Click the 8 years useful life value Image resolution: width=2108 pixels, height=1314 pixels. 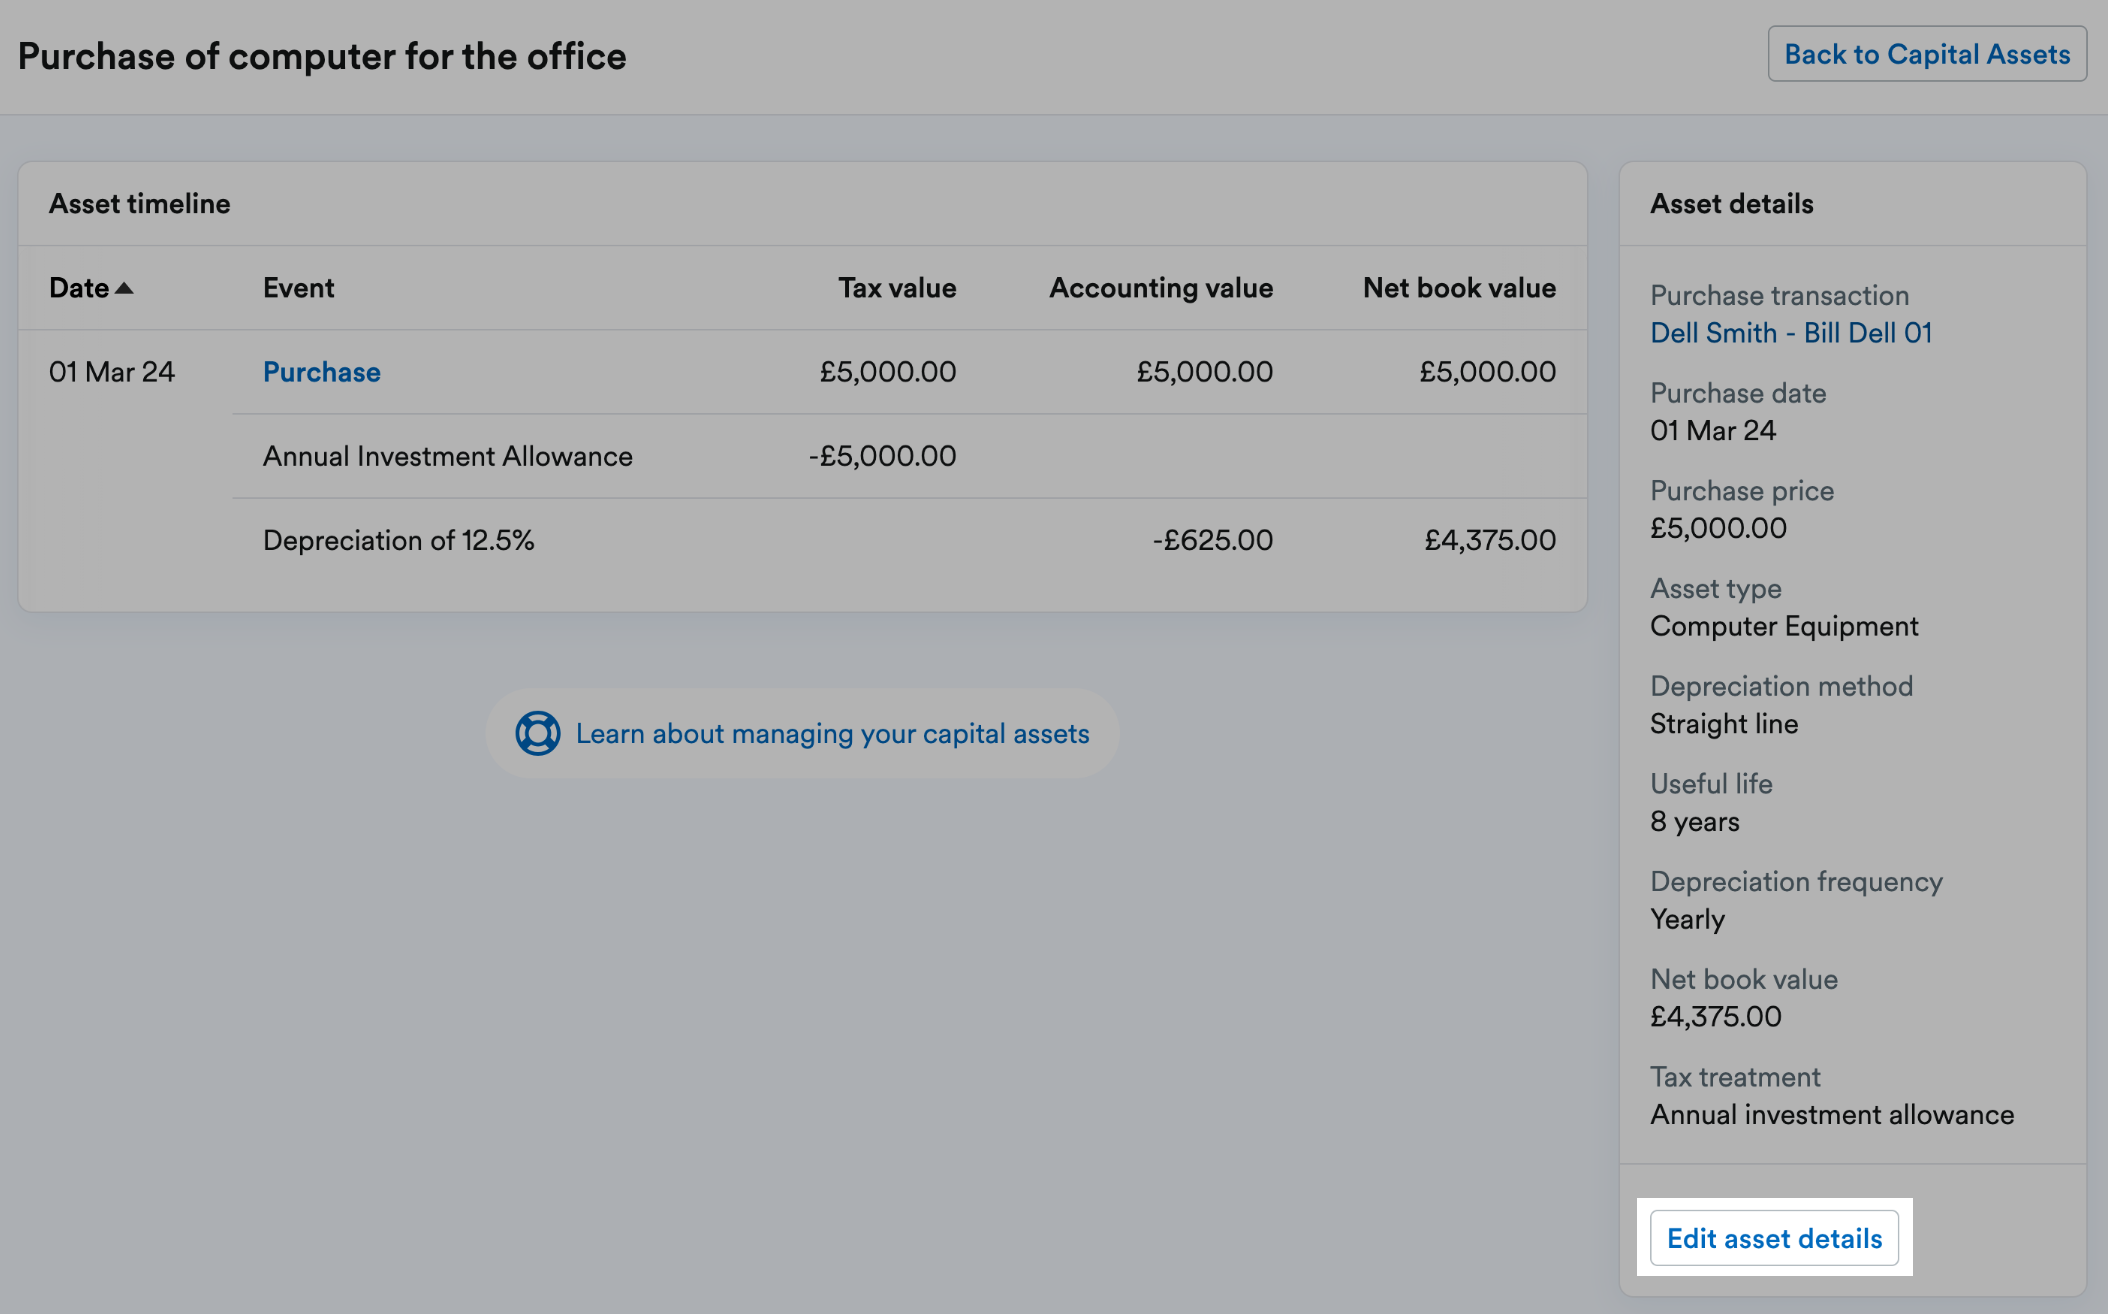point(1695,822)
